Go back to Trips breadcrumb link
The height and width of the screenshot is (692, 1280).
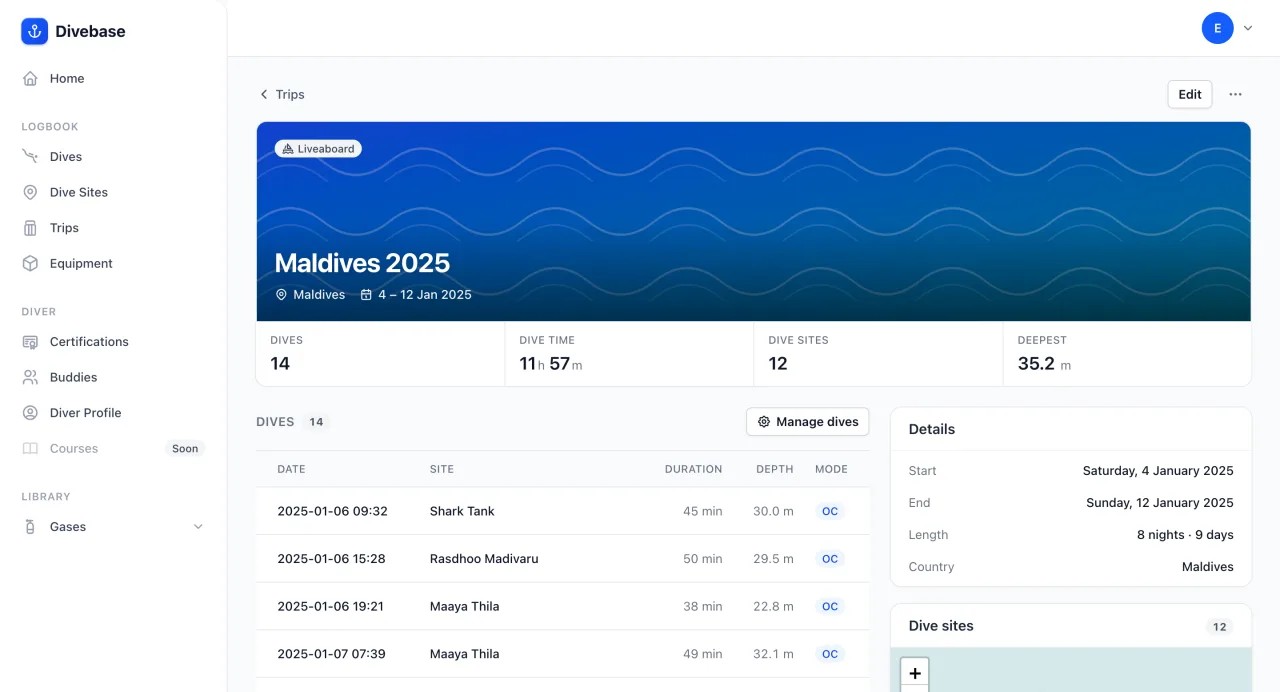[282, 94]
